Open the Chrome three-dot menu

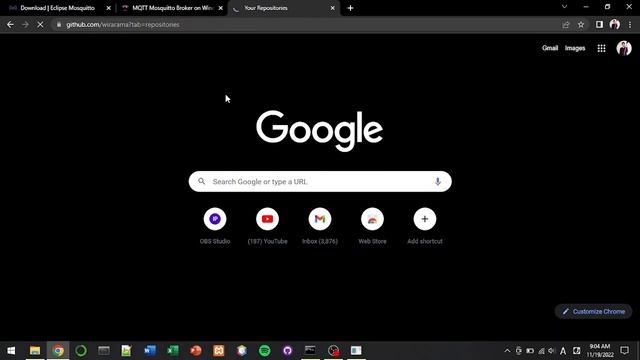[630, 25]
